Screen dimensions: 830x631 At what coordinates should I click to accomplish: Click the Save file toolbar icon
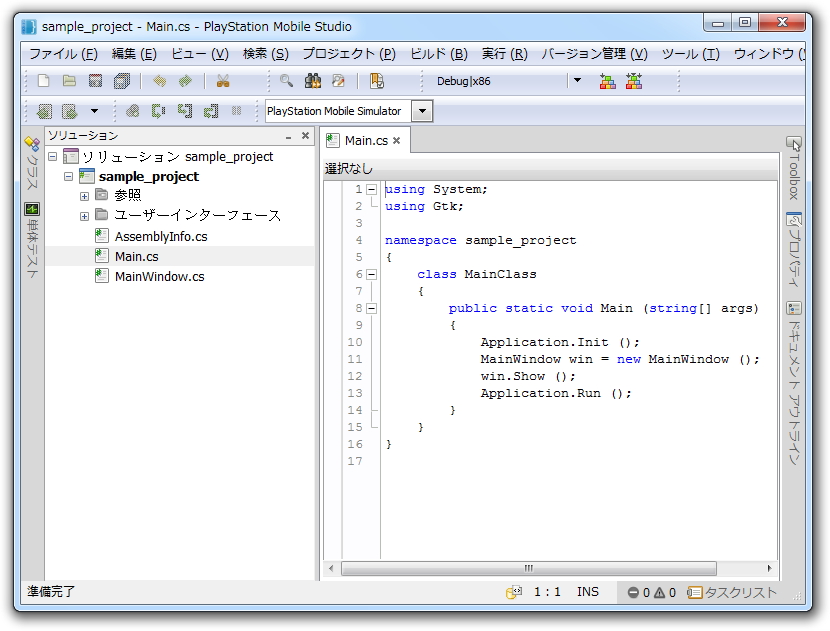click(95, 81)
